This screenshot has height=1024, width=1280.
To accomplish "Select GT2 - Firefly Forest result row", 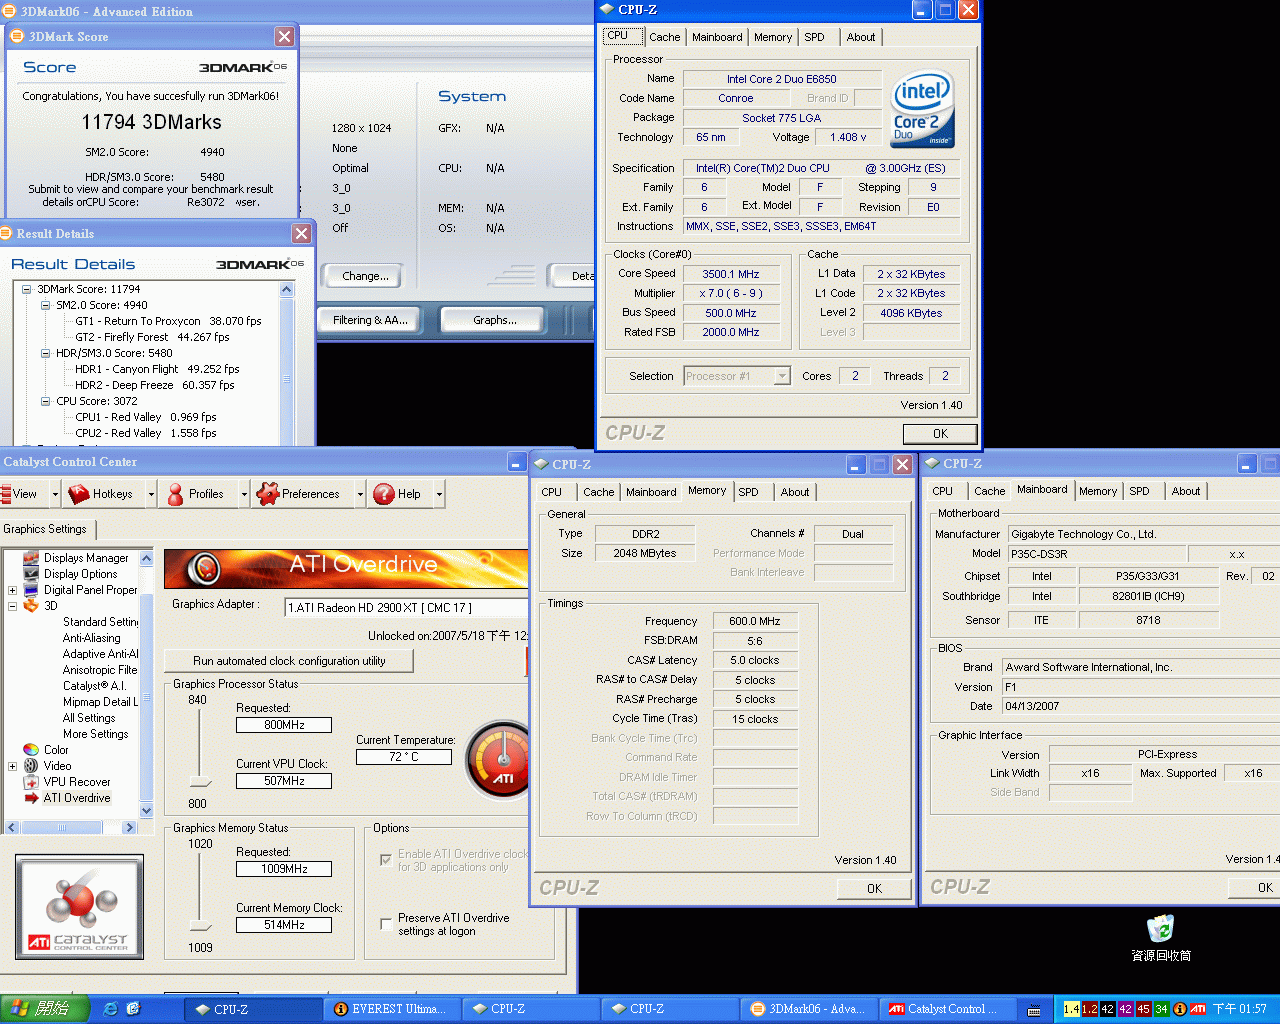I will point(152,337).
